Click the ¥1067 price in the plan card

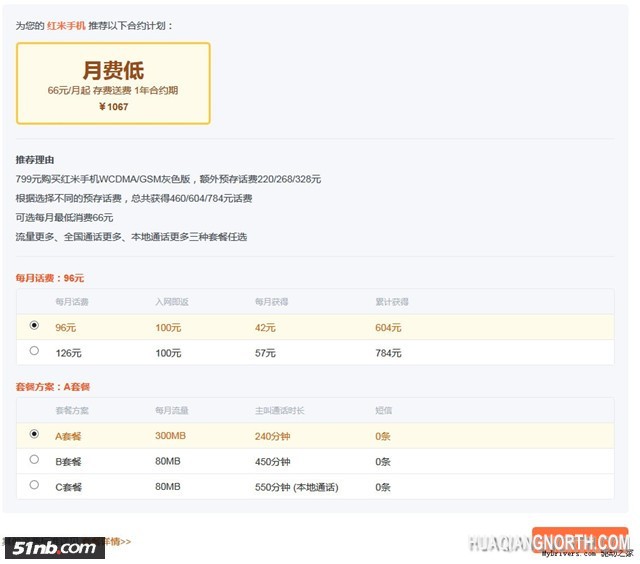113,107
